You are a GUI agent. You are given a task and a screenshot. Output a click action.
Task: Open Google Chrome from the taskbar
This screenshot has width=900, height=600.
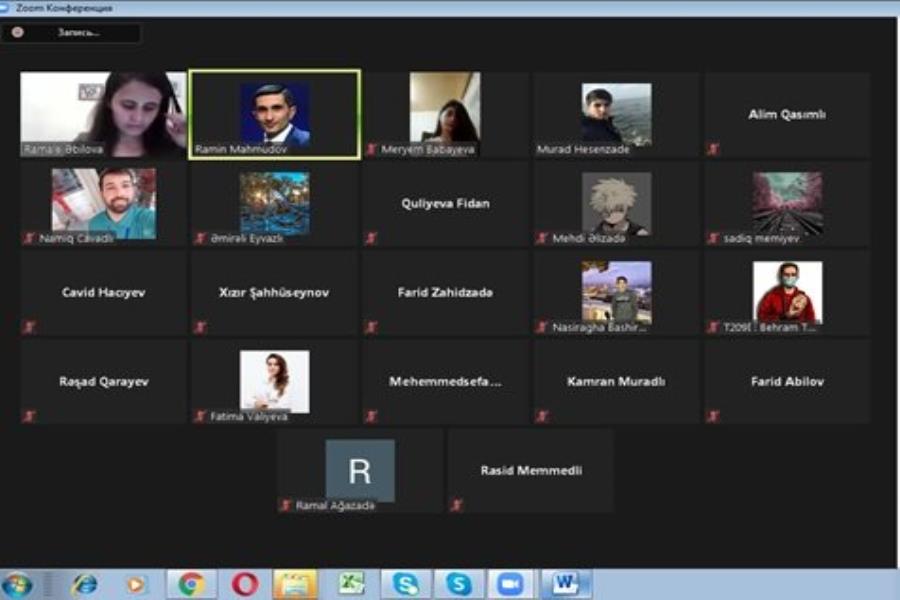(191, 584)
